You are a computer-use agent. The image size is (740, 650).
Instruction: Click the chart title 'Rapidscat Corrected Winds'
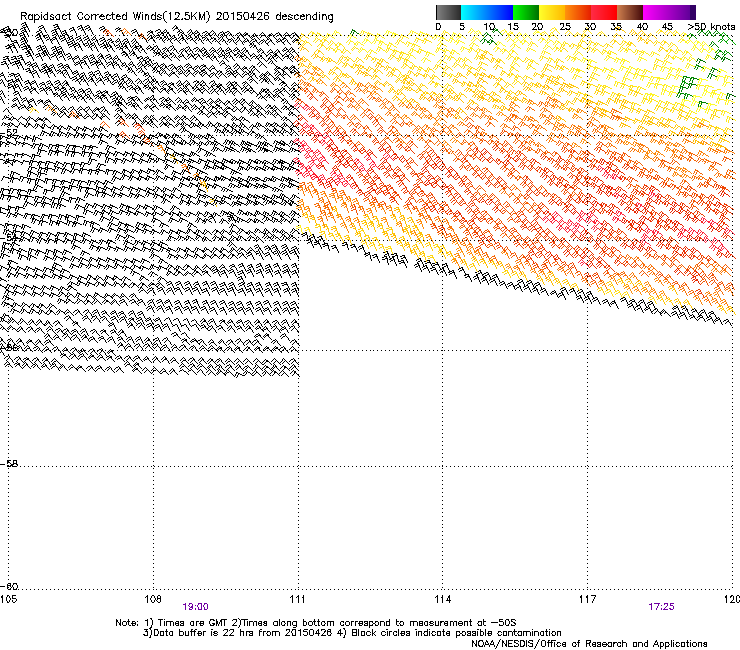[90, 16]
